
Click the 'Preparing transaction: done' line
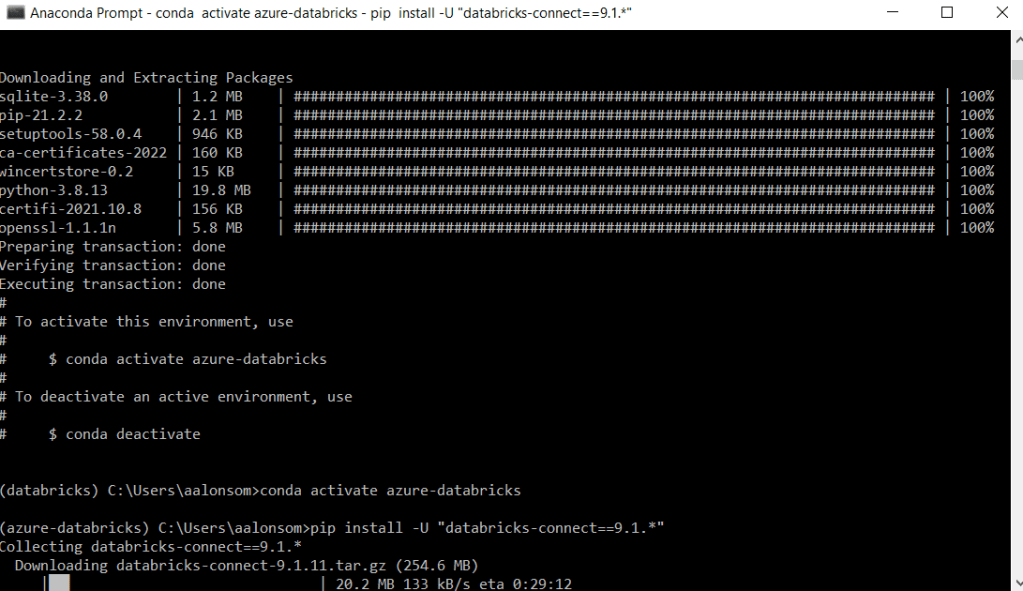113,247
